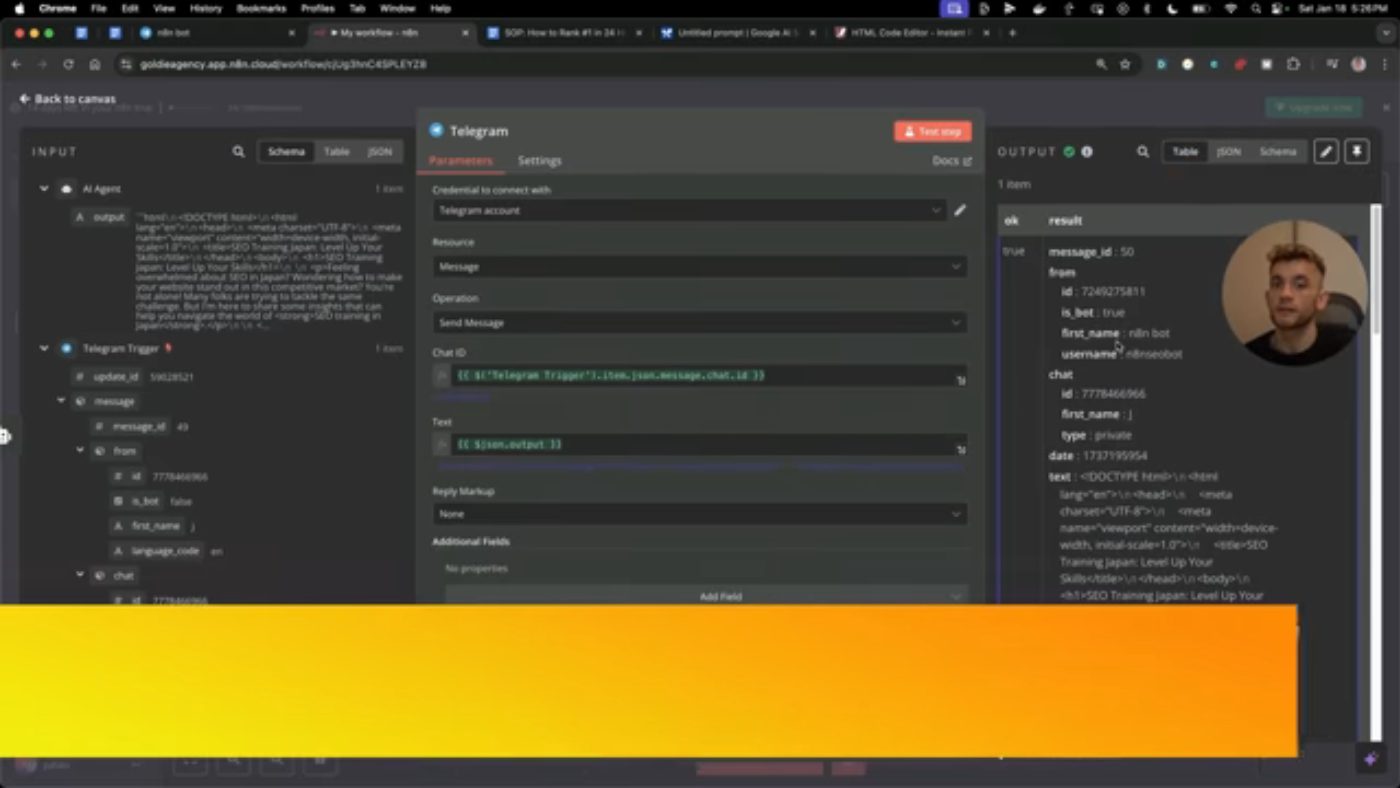Switch INPUT view to JSON
Viewport: 1400px width, 788px height.
(379, 152)
